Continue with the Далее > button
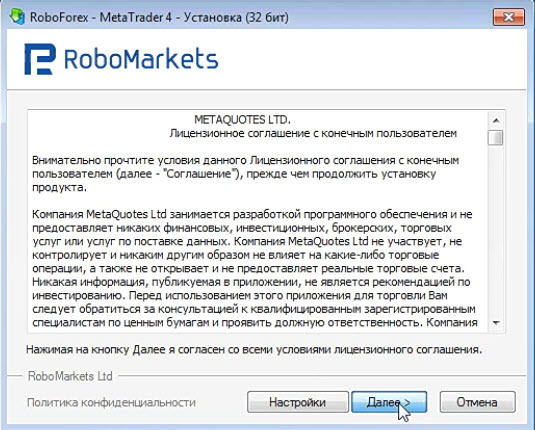The image size is (535, 430). click(389, 402)
